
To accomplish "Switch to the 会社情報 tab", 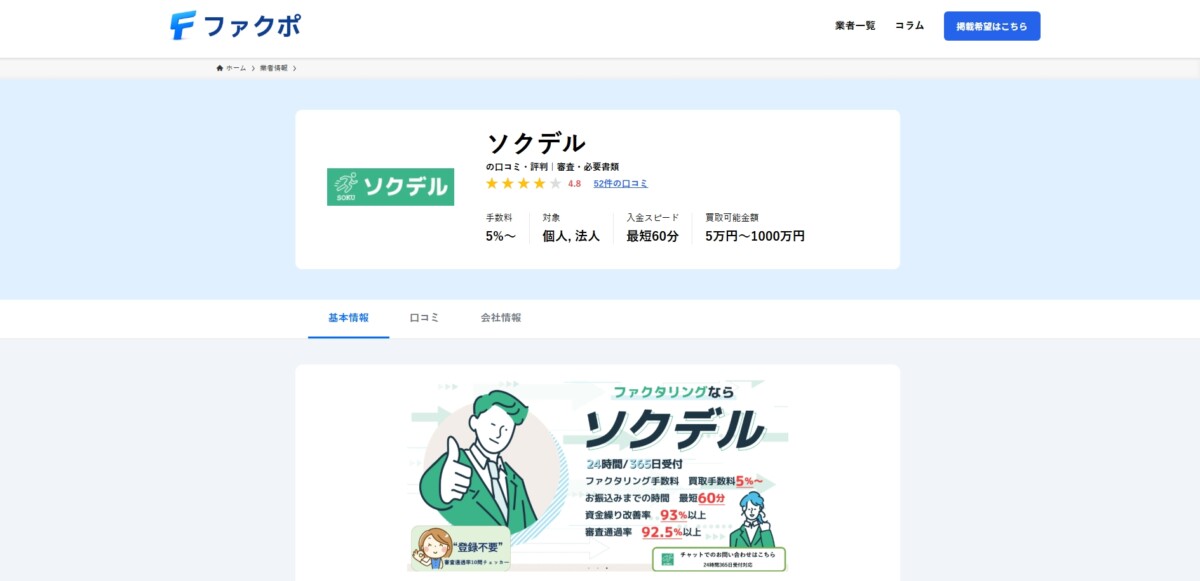I will 500,318.
